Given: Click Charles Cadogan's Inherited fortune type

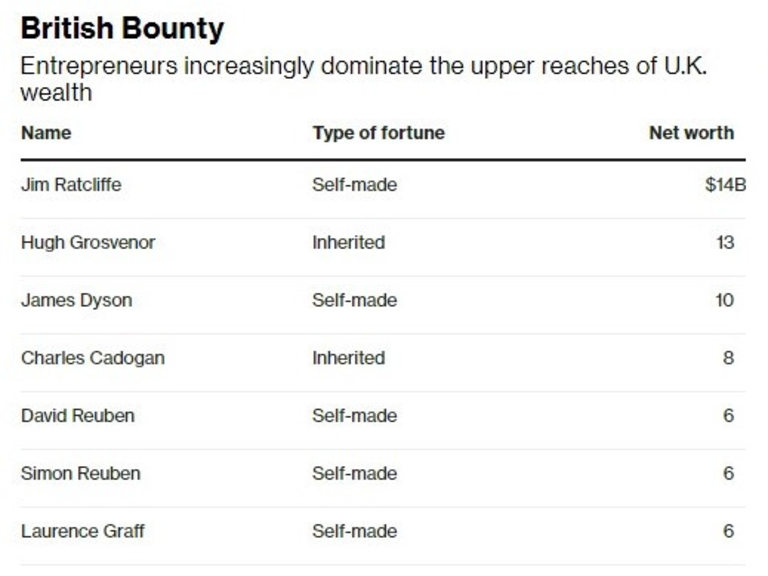Looking at the screenshot, I should (x=348, y=358).
